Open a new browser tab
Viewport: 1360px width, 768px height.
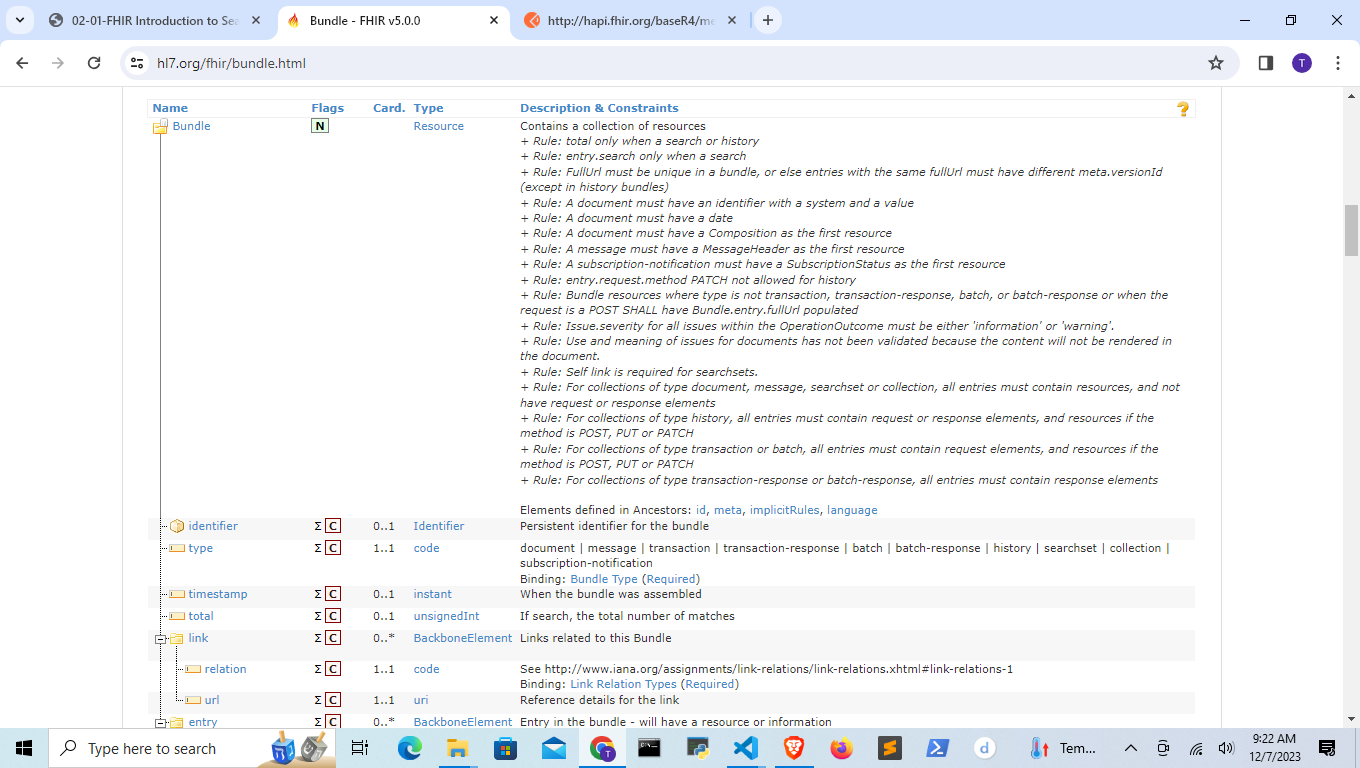[767, 20]
